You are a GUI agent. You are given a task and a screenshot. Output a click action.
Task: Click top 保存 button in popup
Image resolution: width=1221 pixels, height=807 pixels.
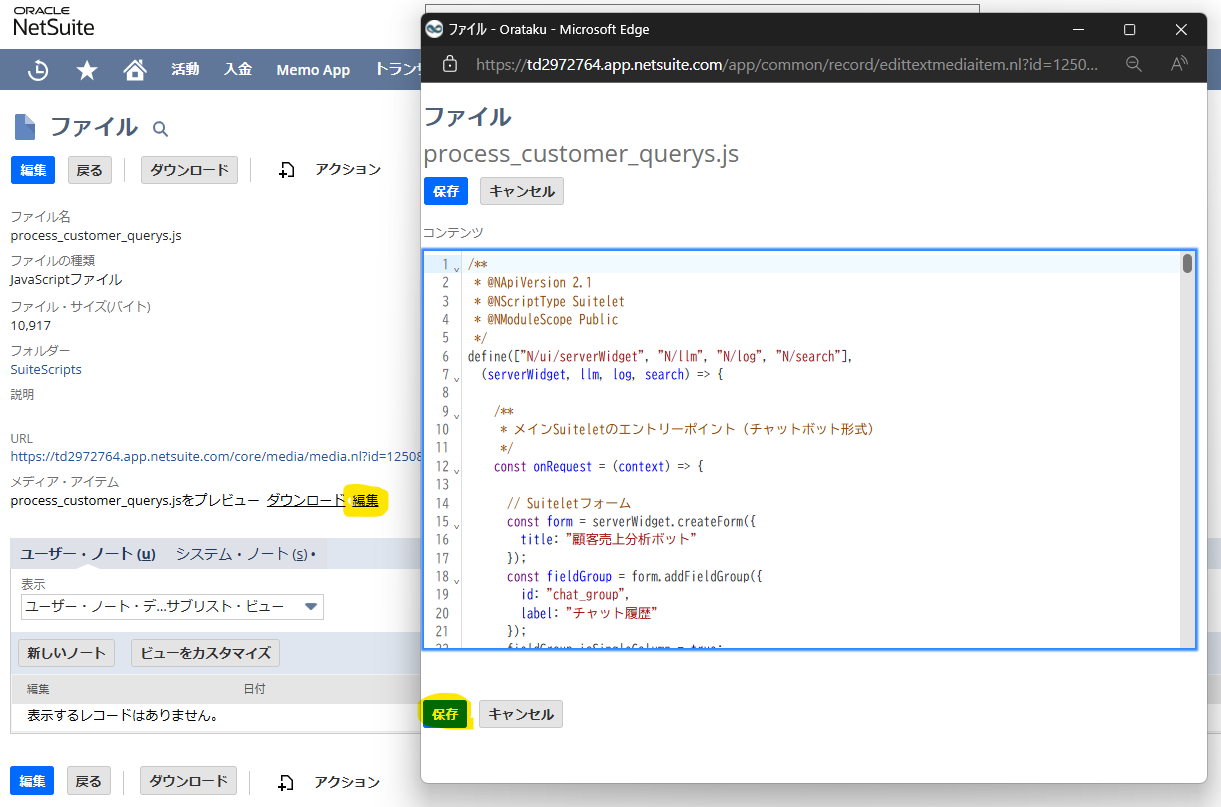point(446,191)
